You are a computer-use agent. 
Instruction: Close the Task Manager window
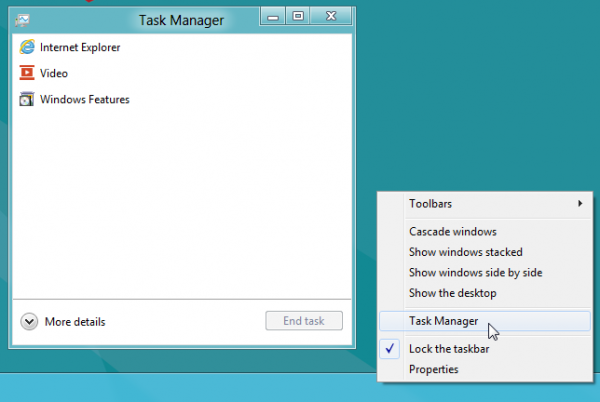click(331, 16)
